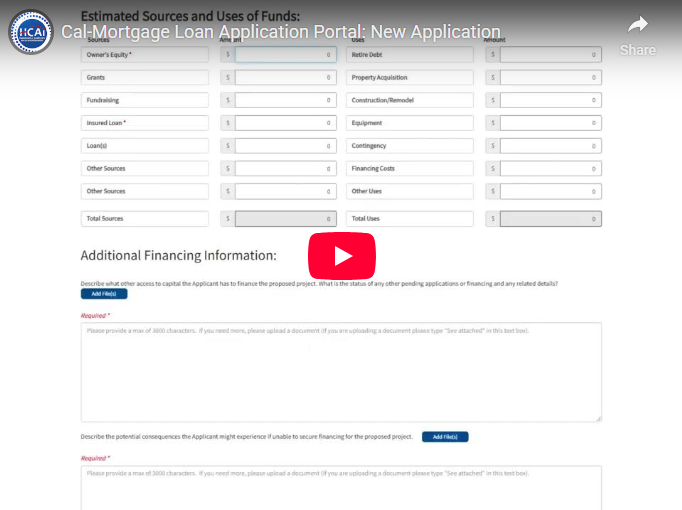Click the access to capital description text area

341,372
